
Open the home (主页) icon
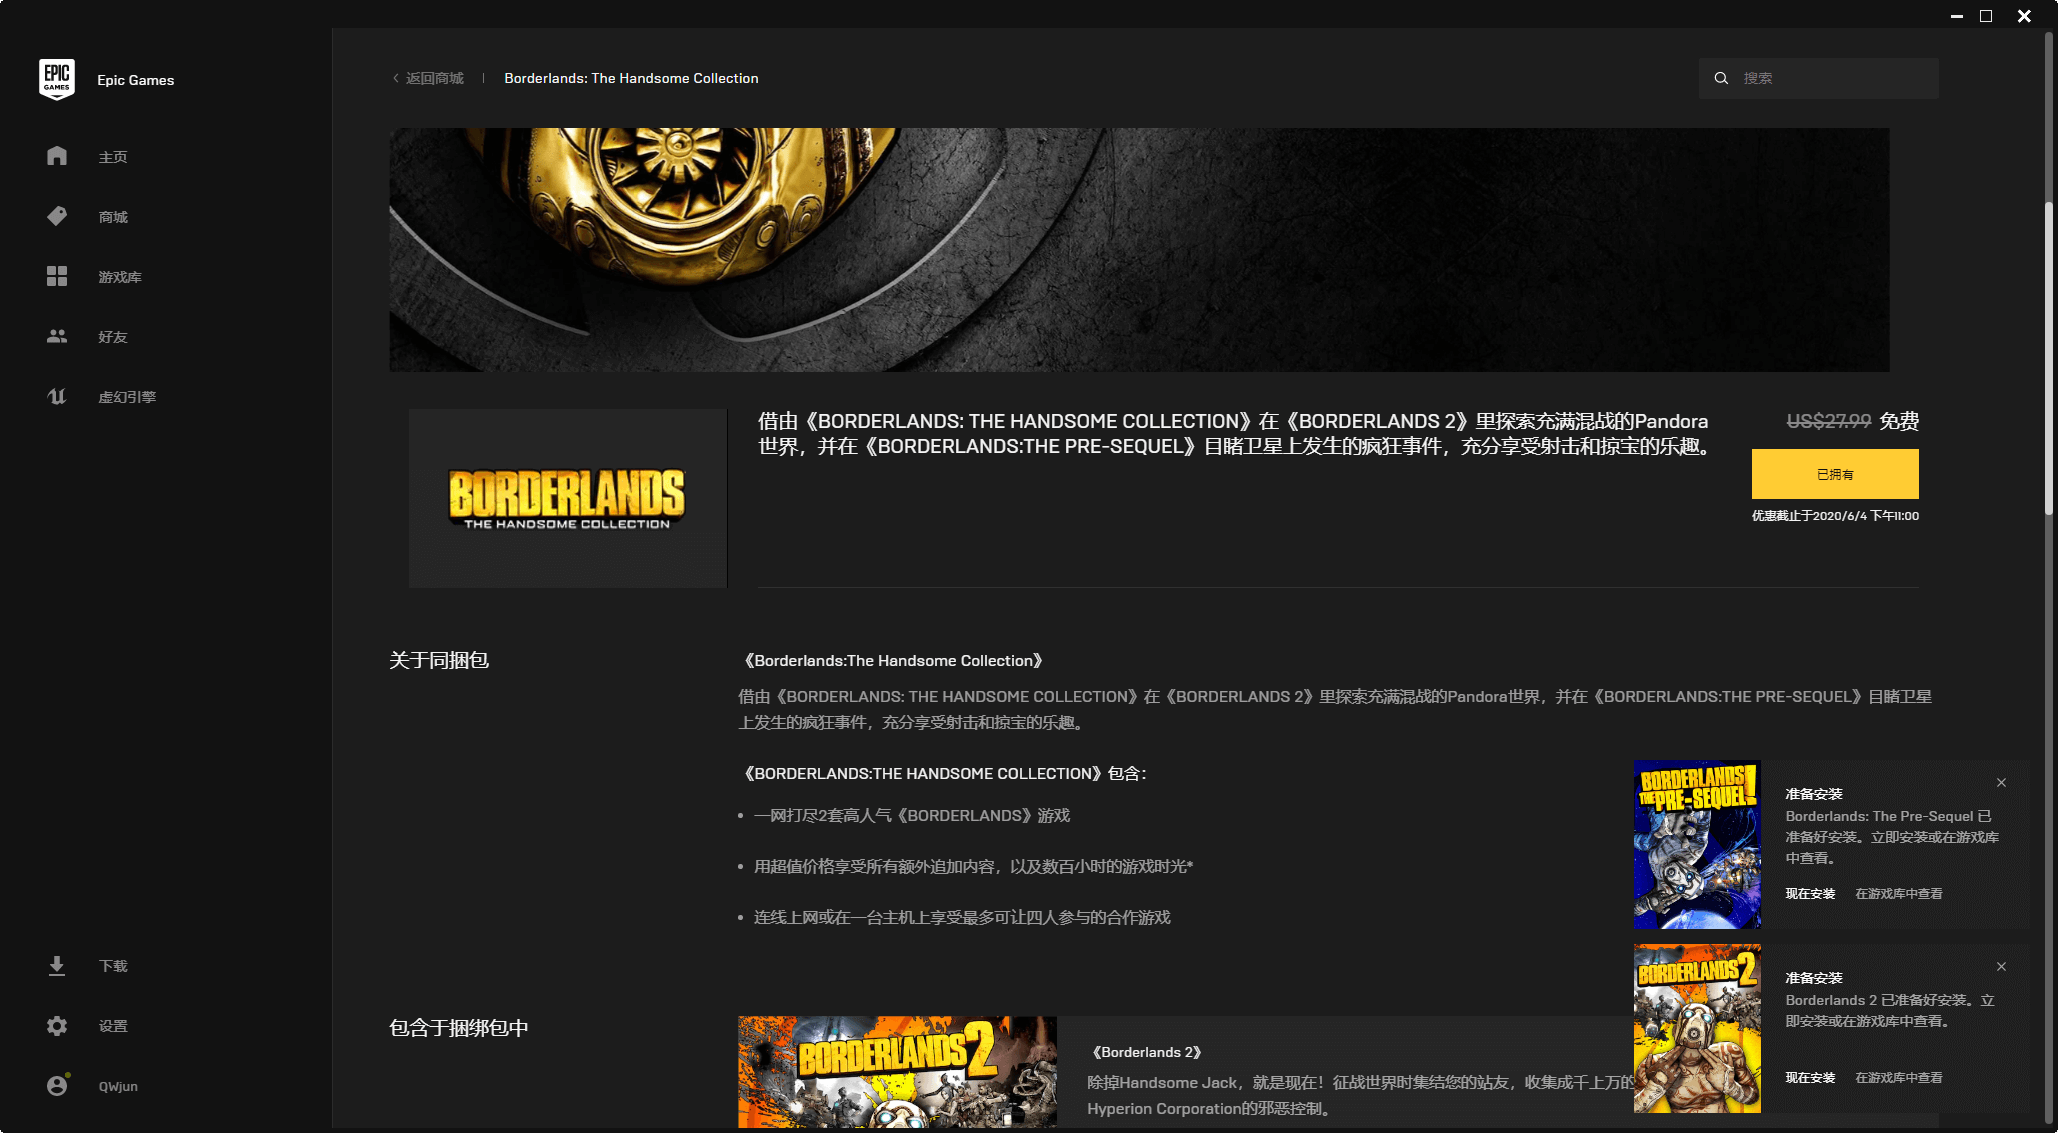tap(57, 156)
